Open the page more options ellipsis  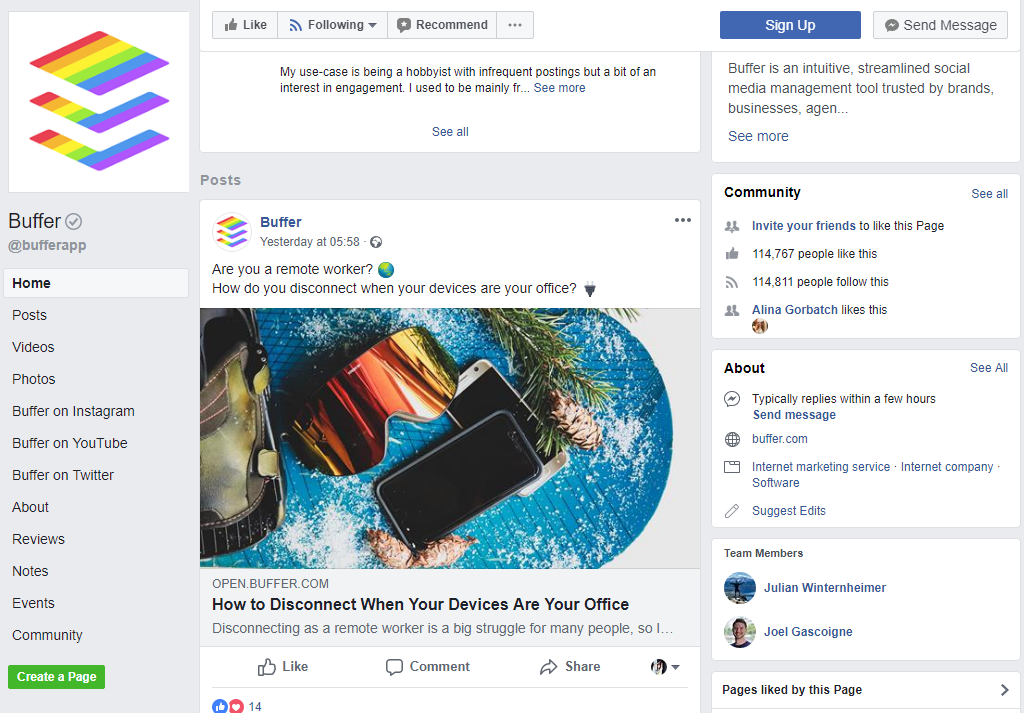coord(515,25)
